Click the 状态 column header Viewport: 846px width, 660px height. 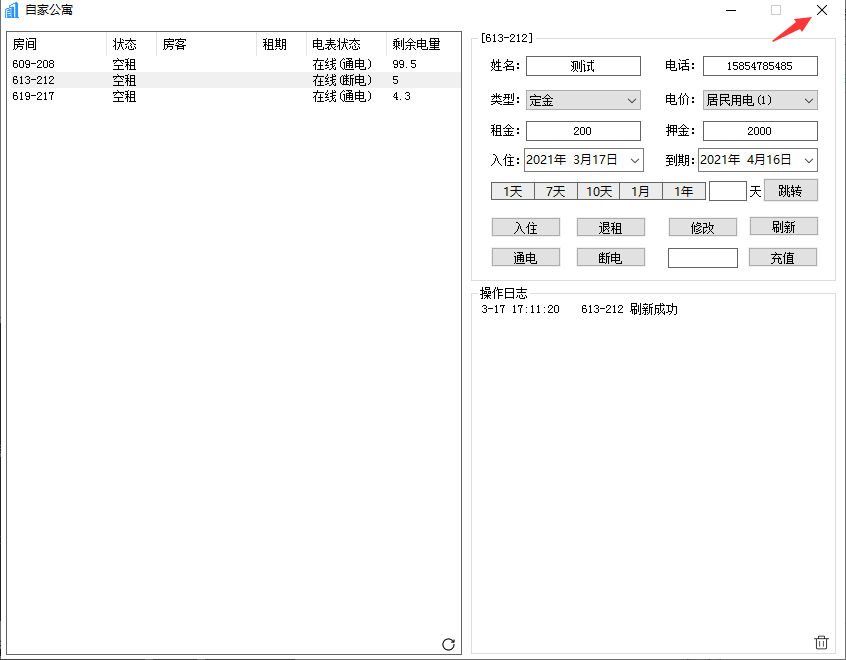(132, 44)
